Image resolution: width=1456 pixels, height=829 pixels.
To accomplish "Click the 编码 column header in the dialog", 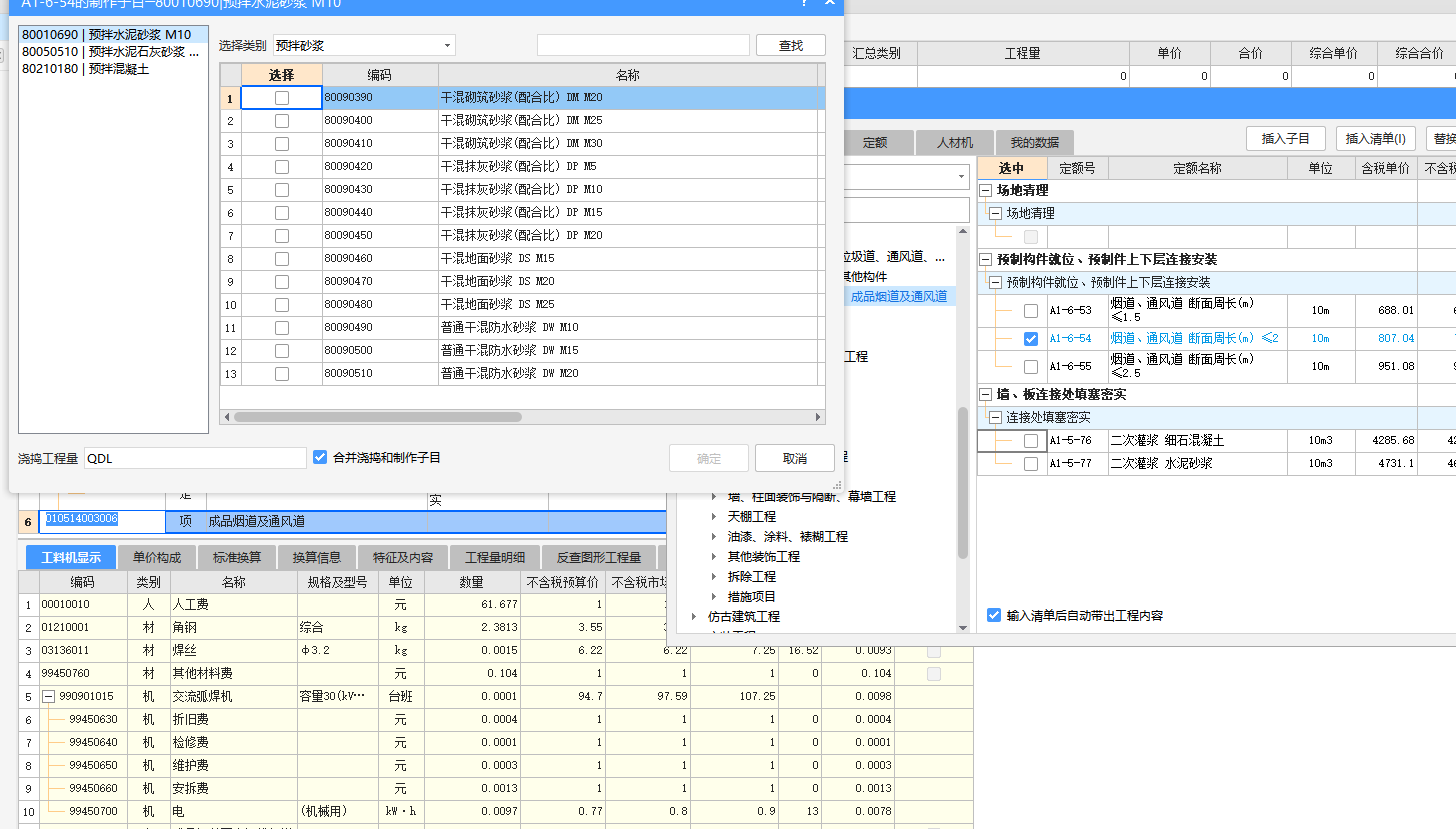I will [x=380, y=75].
